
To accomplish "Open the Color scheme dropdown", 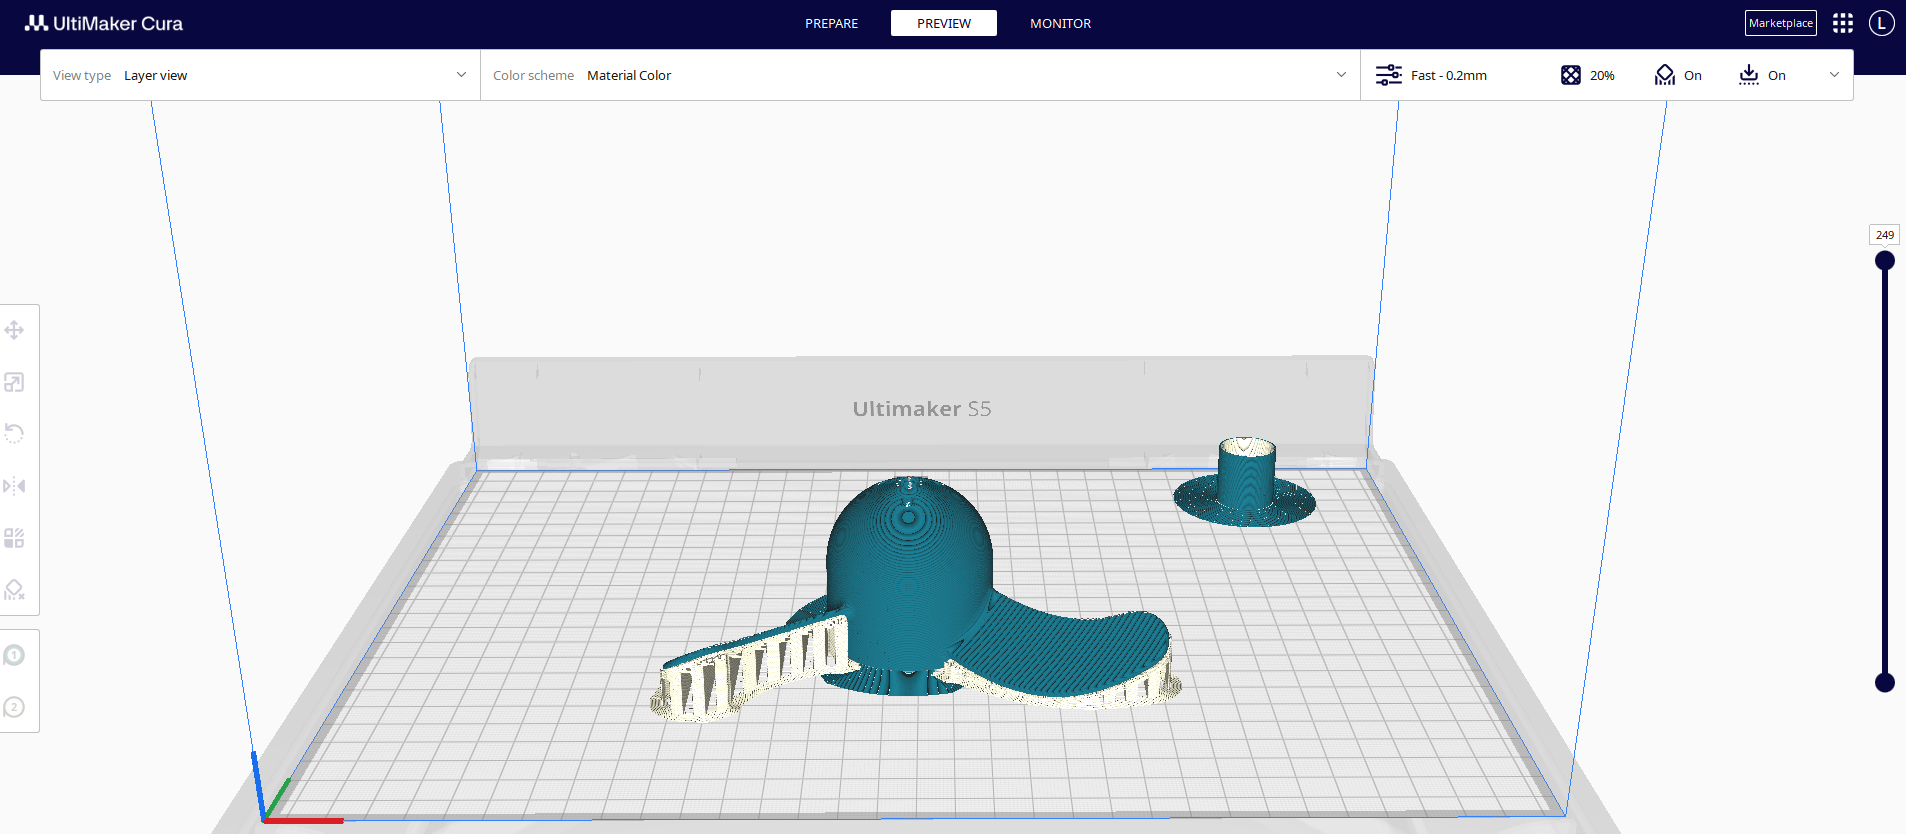I will point(920,75).
